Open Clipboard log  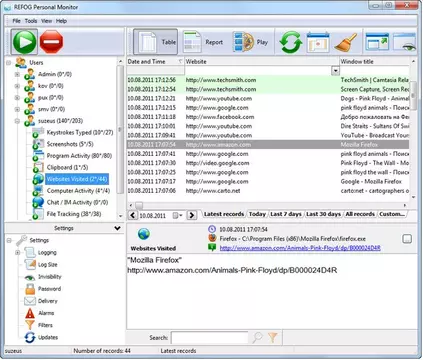(67, 167)
